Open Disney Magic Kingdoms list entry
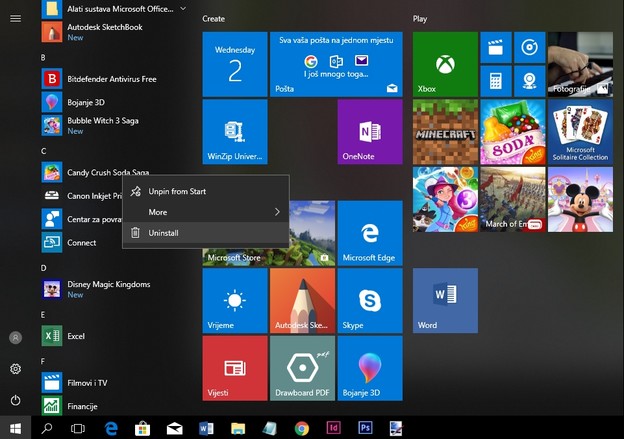Image resolution: width=624 pixels, height=439 pixels. [113, 289]
